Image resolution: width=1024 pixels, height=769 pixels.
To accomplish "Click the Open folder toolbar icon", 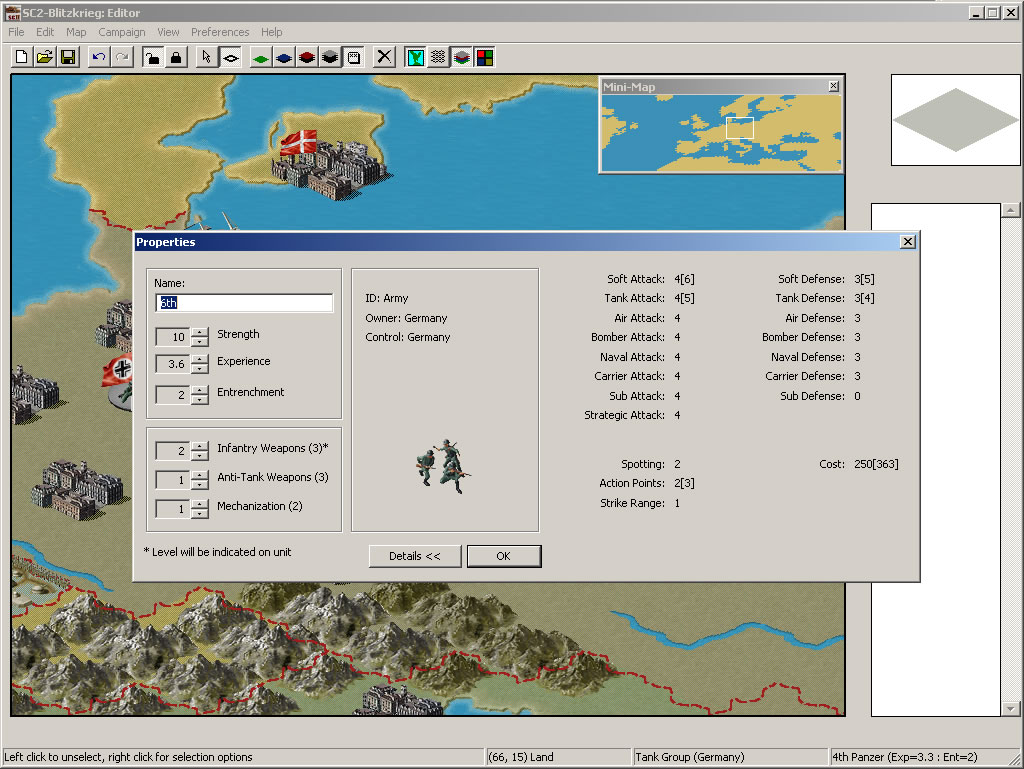I will click(44, 57).
